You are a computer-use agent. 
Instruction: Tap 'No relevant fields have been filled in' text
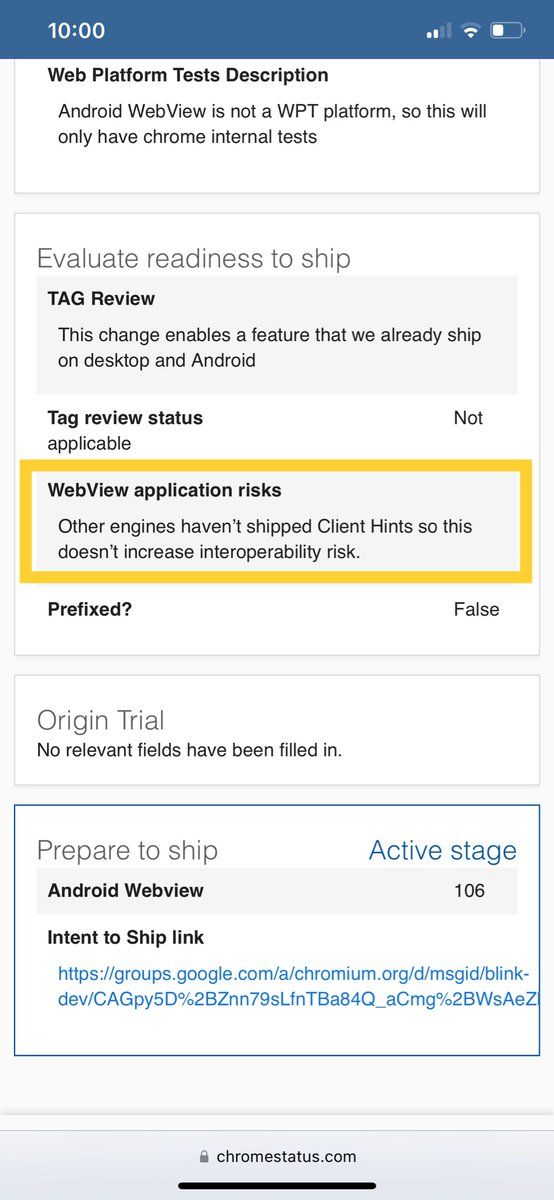click(x=189, y=749)
